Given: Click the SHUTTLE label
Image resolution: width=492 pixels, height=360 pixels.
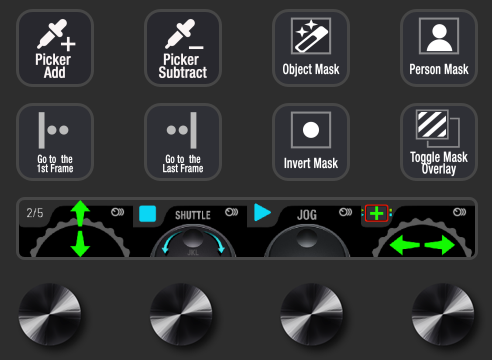Looking at the screenshot, I should point(193,215).
